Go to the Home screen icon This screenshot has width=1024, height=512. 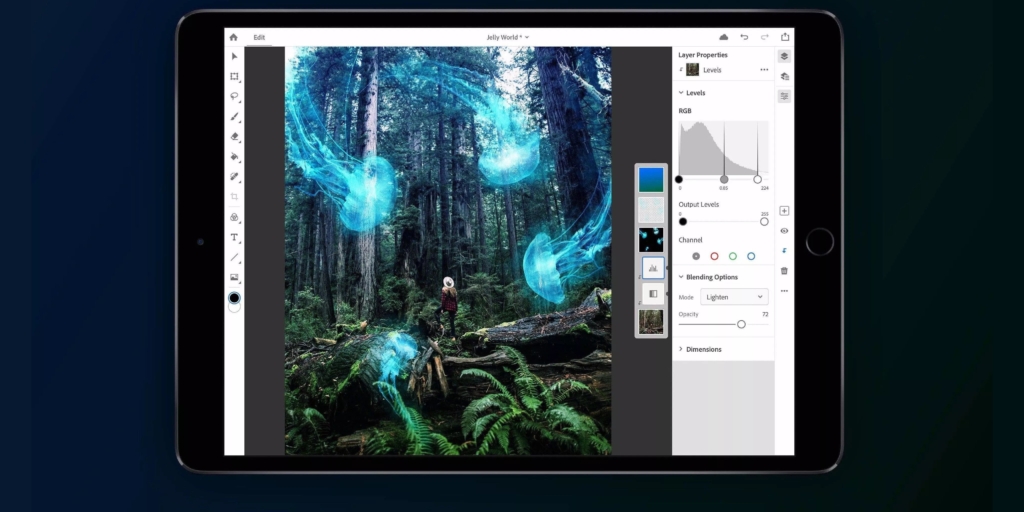click(233, 37)
